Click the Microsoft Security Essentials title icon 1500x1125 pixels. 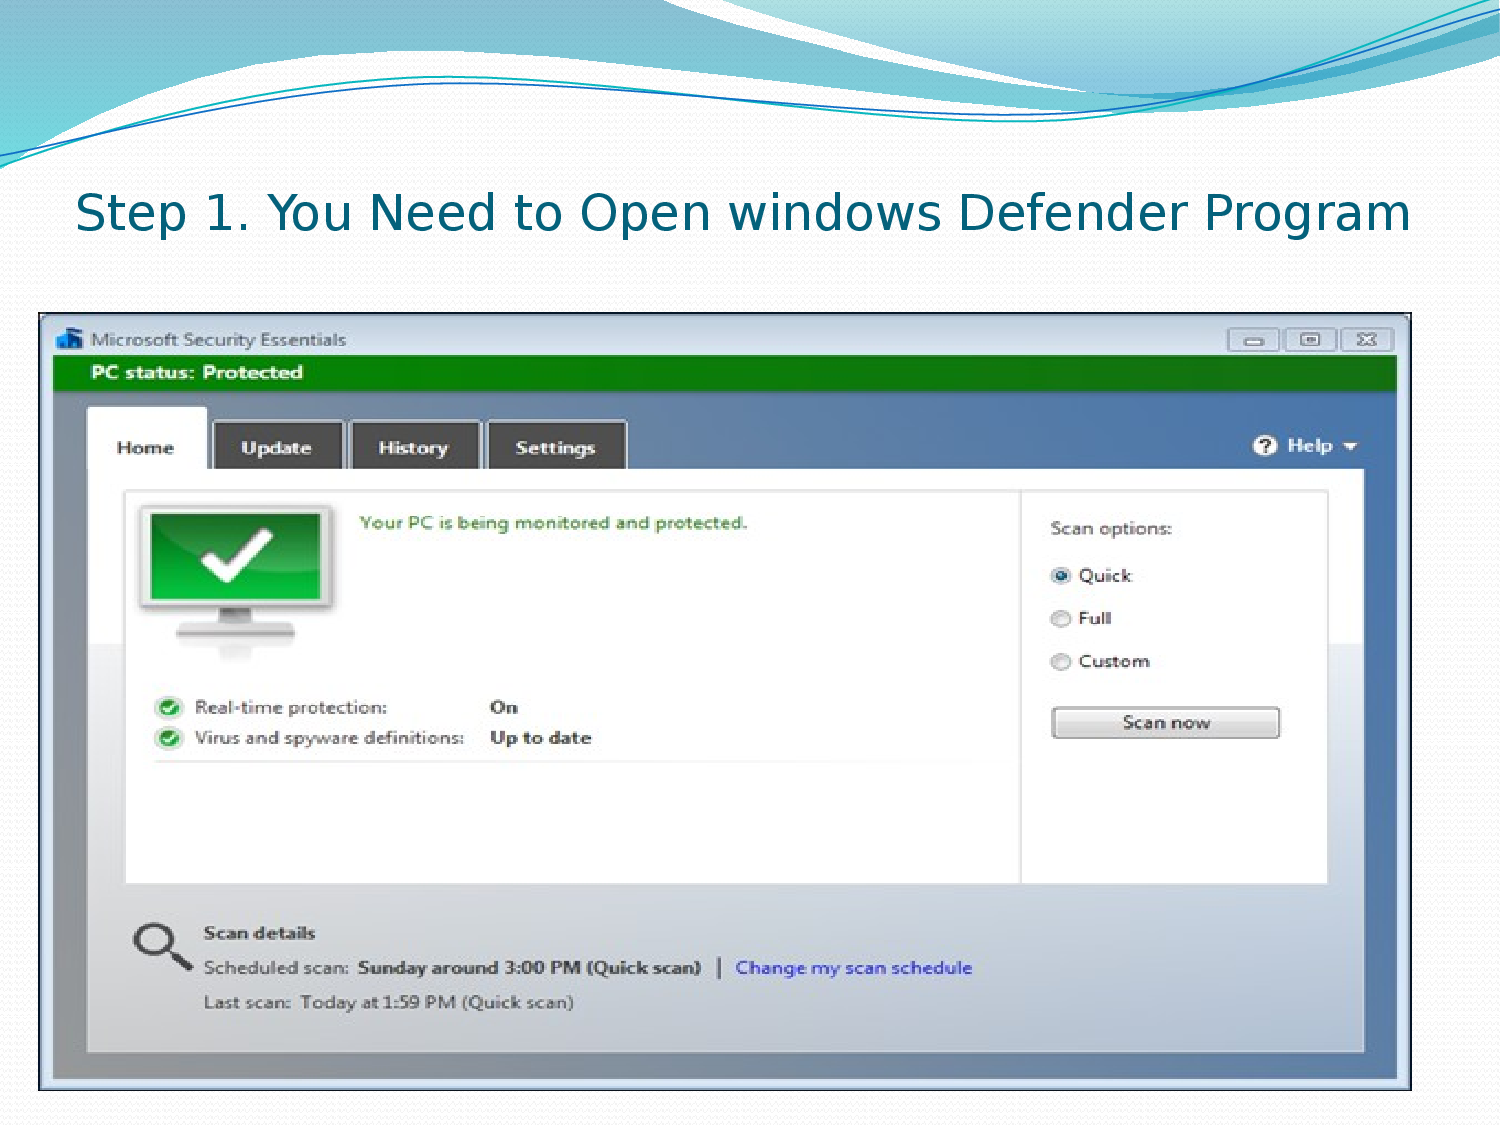70,338
